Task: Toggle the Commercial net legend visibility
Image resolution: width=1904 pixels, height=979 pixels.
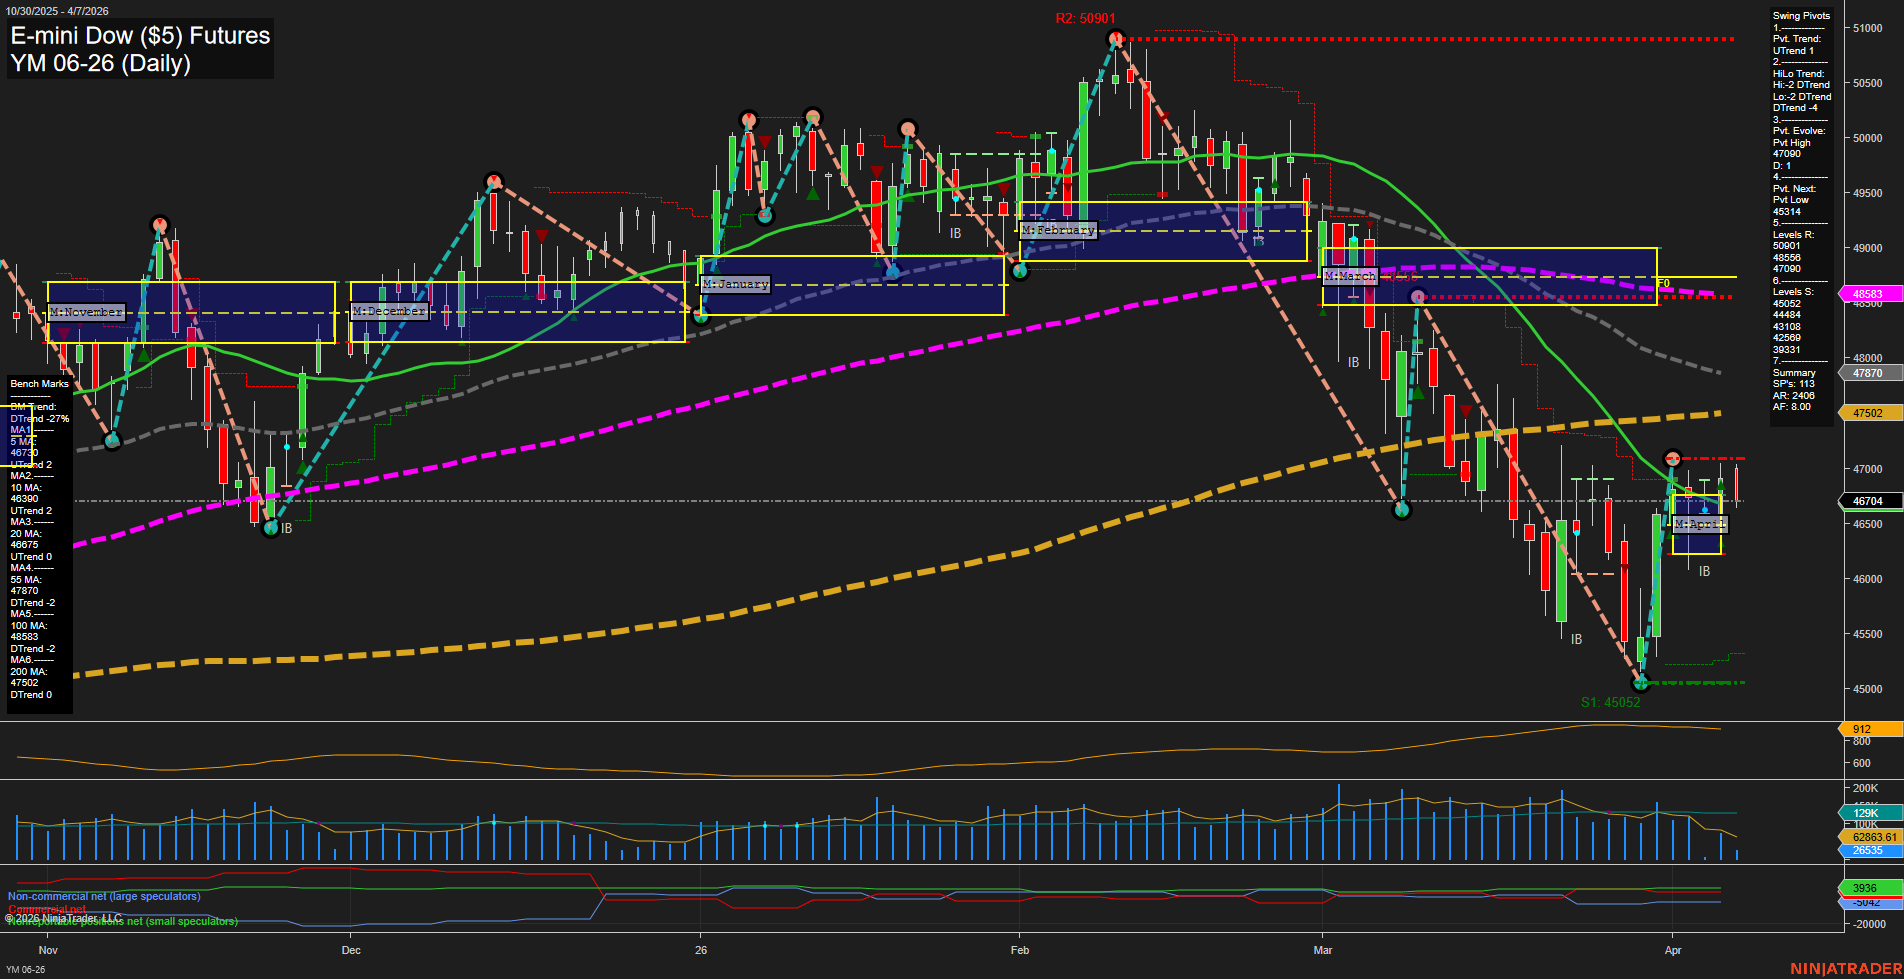Action: click(45, 908)
